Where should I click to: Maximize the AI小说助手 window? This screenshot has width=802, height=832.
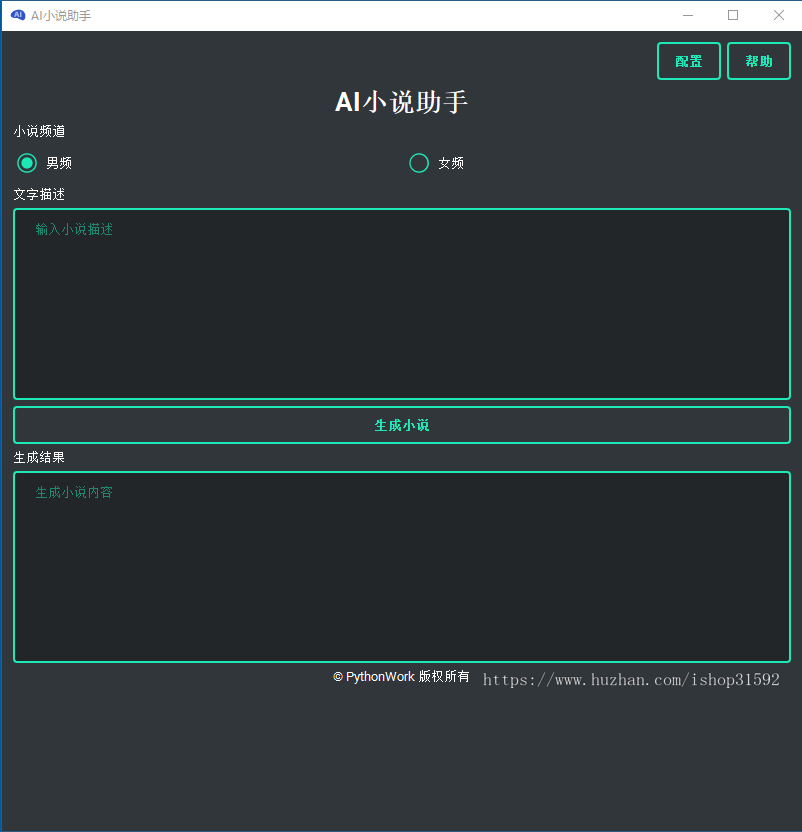click(733, 15)
